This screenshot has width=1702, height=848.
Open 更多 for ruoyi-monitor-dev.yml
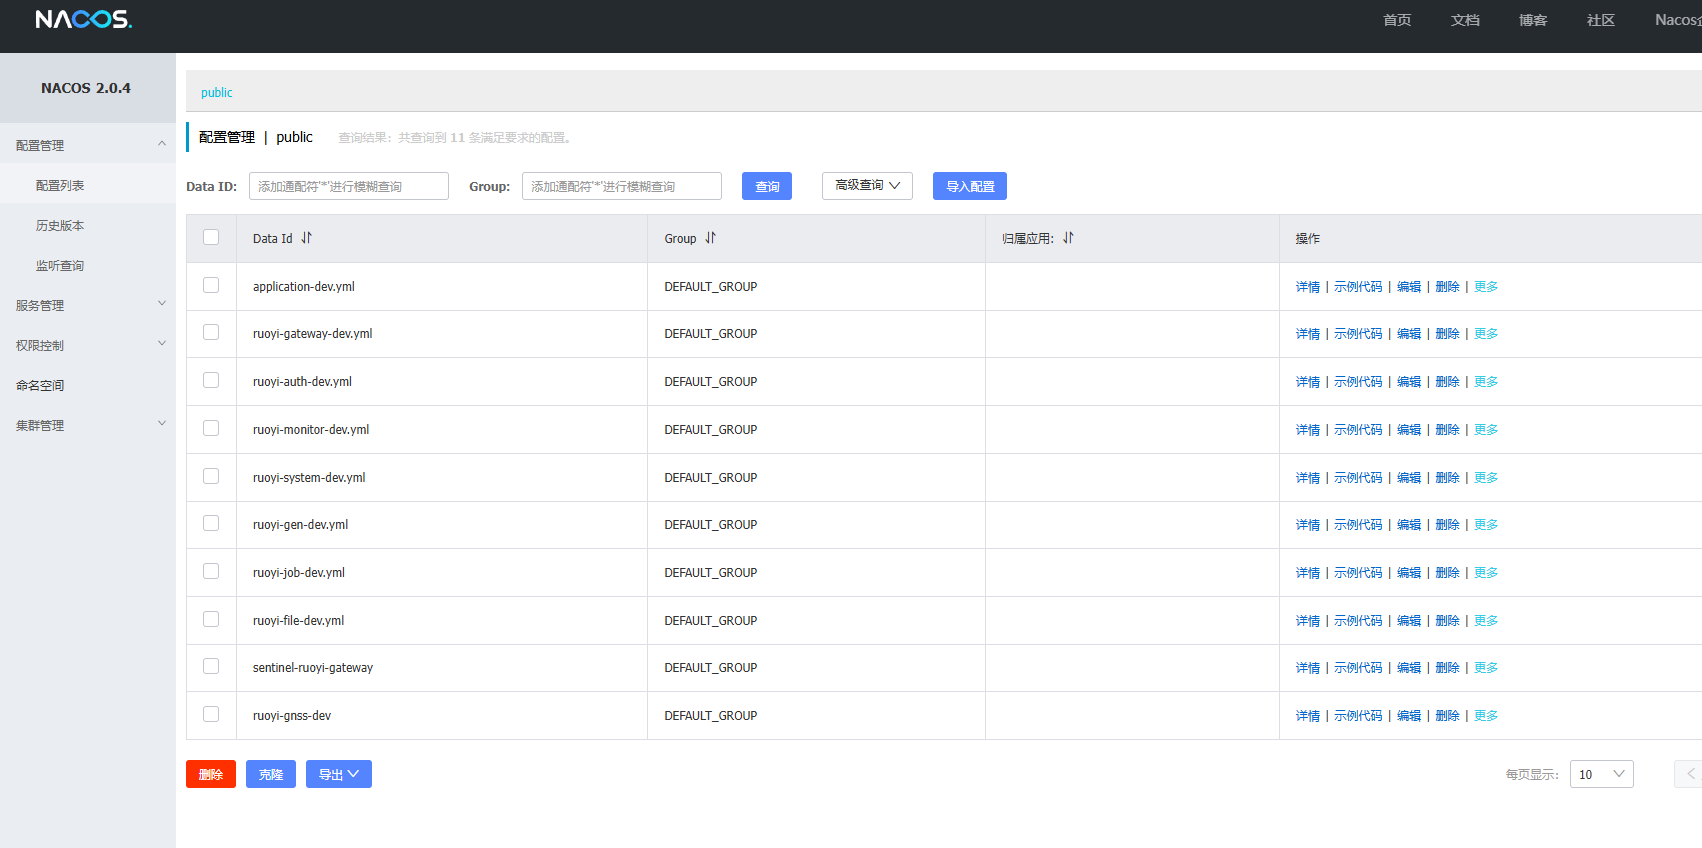1486,430
